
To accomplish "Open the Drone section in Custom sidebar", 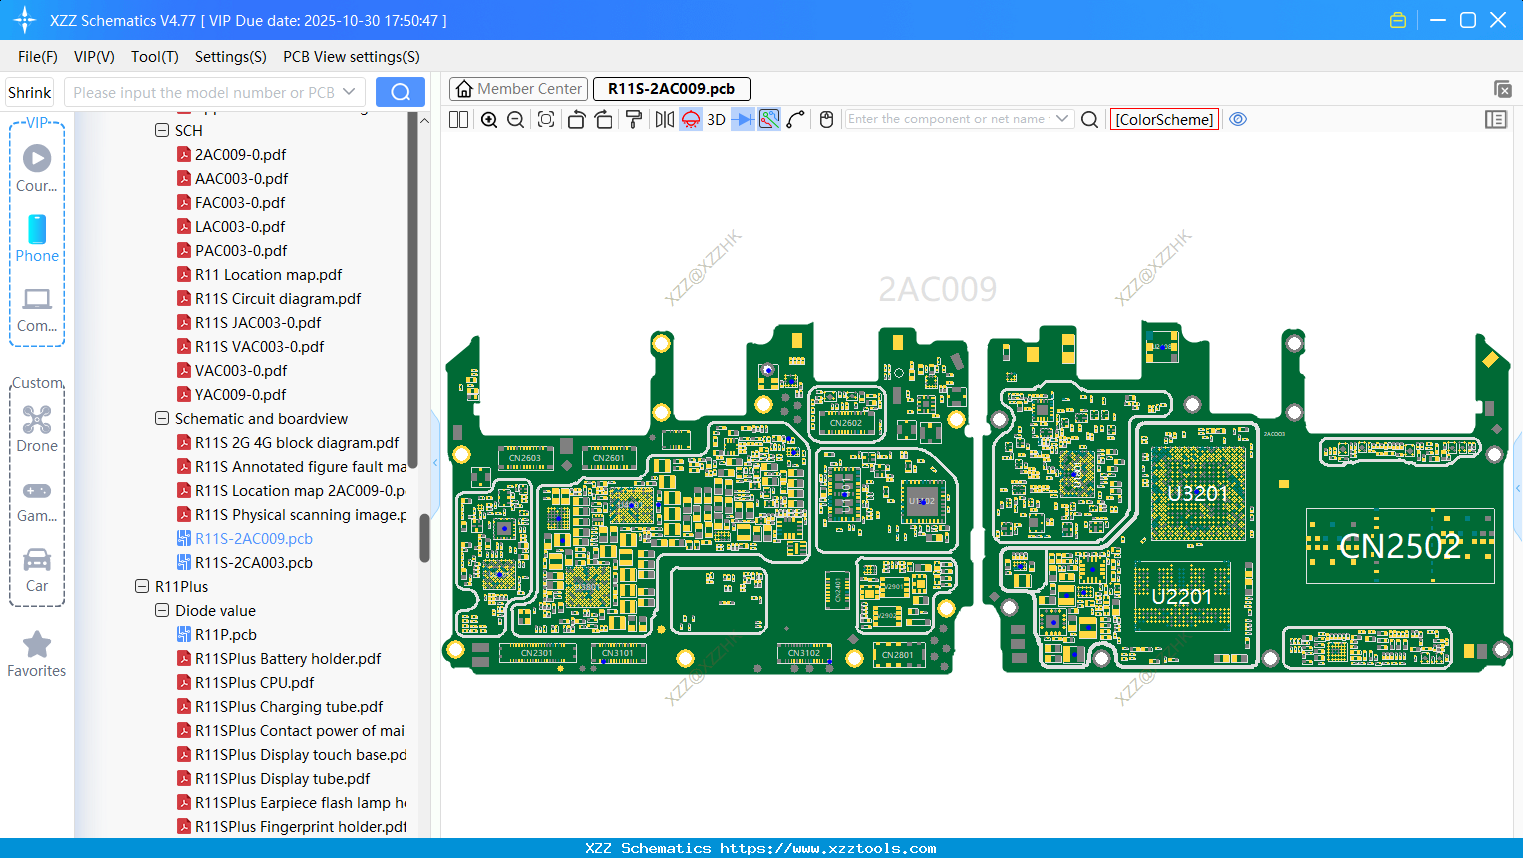I will click(36, 424).
